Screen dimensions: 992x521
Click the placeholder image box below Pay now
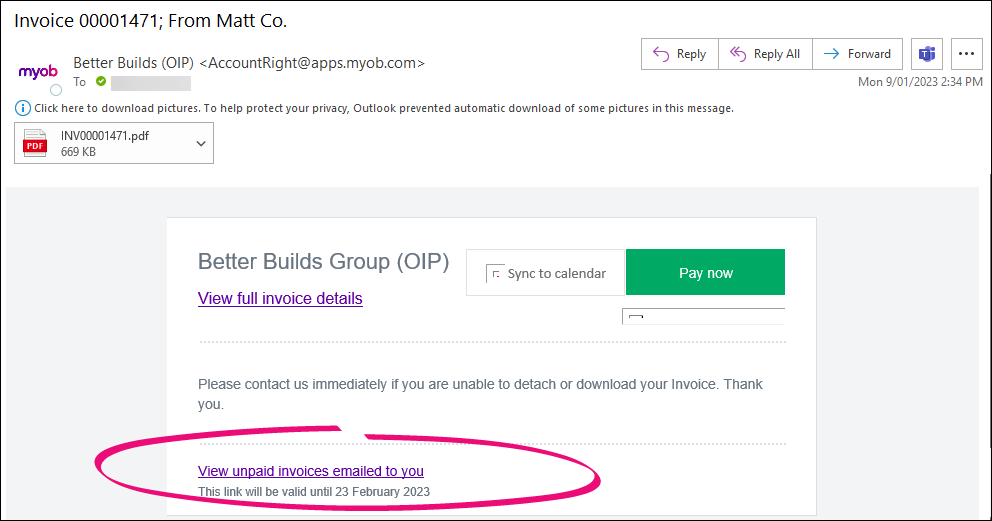[704, 316]
